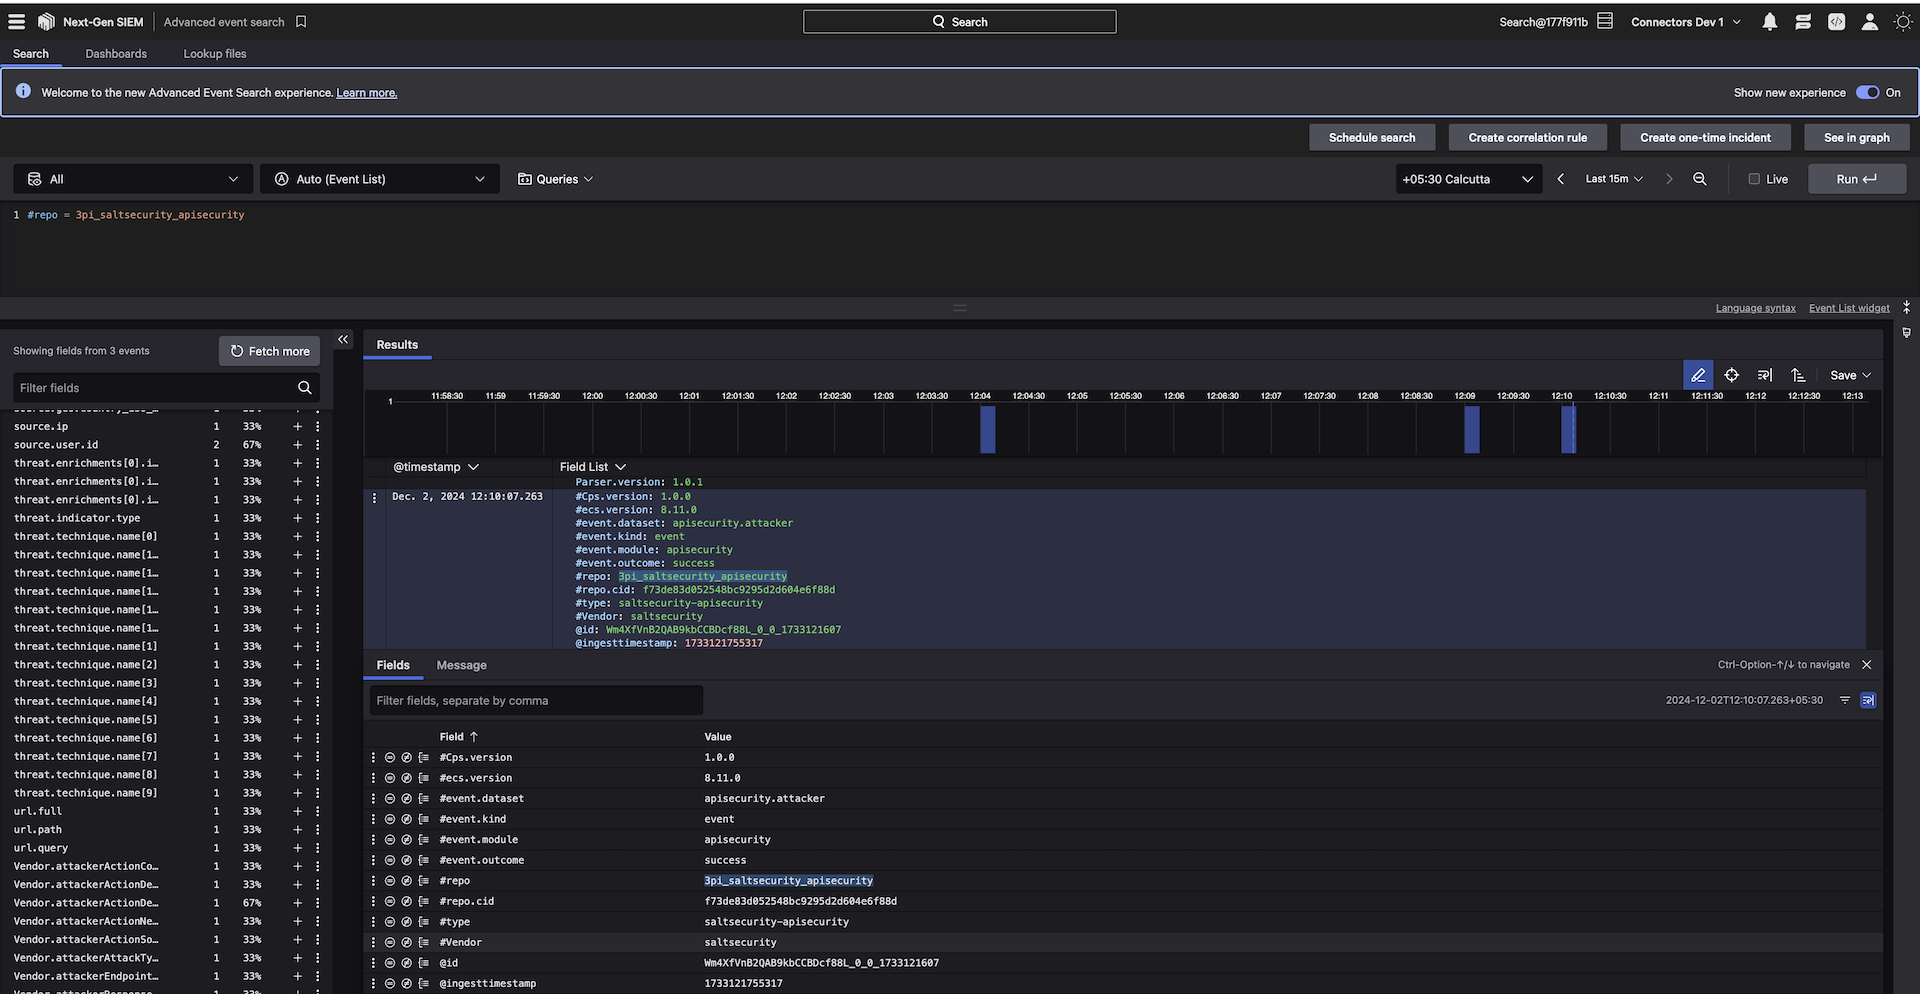Go to previous time interval arrow
1920x994 pixels.
click(x=1560, y=179)
